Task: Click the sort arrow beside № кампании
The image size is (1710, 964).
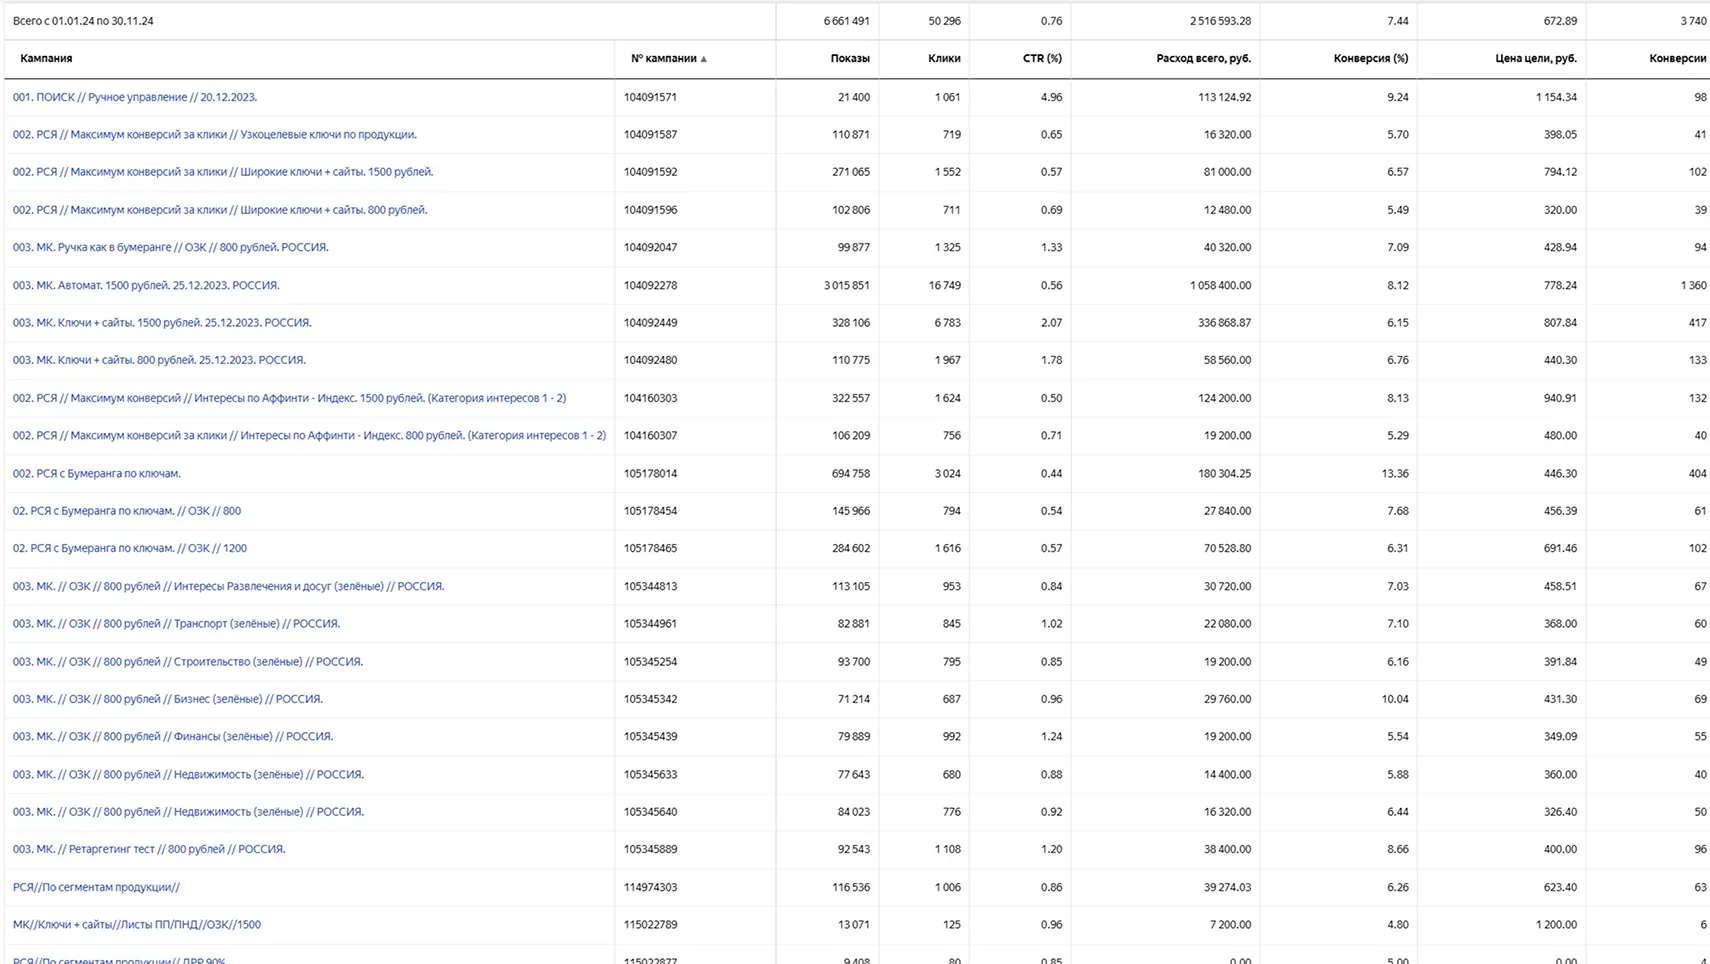Action: [x=704, y=59]
